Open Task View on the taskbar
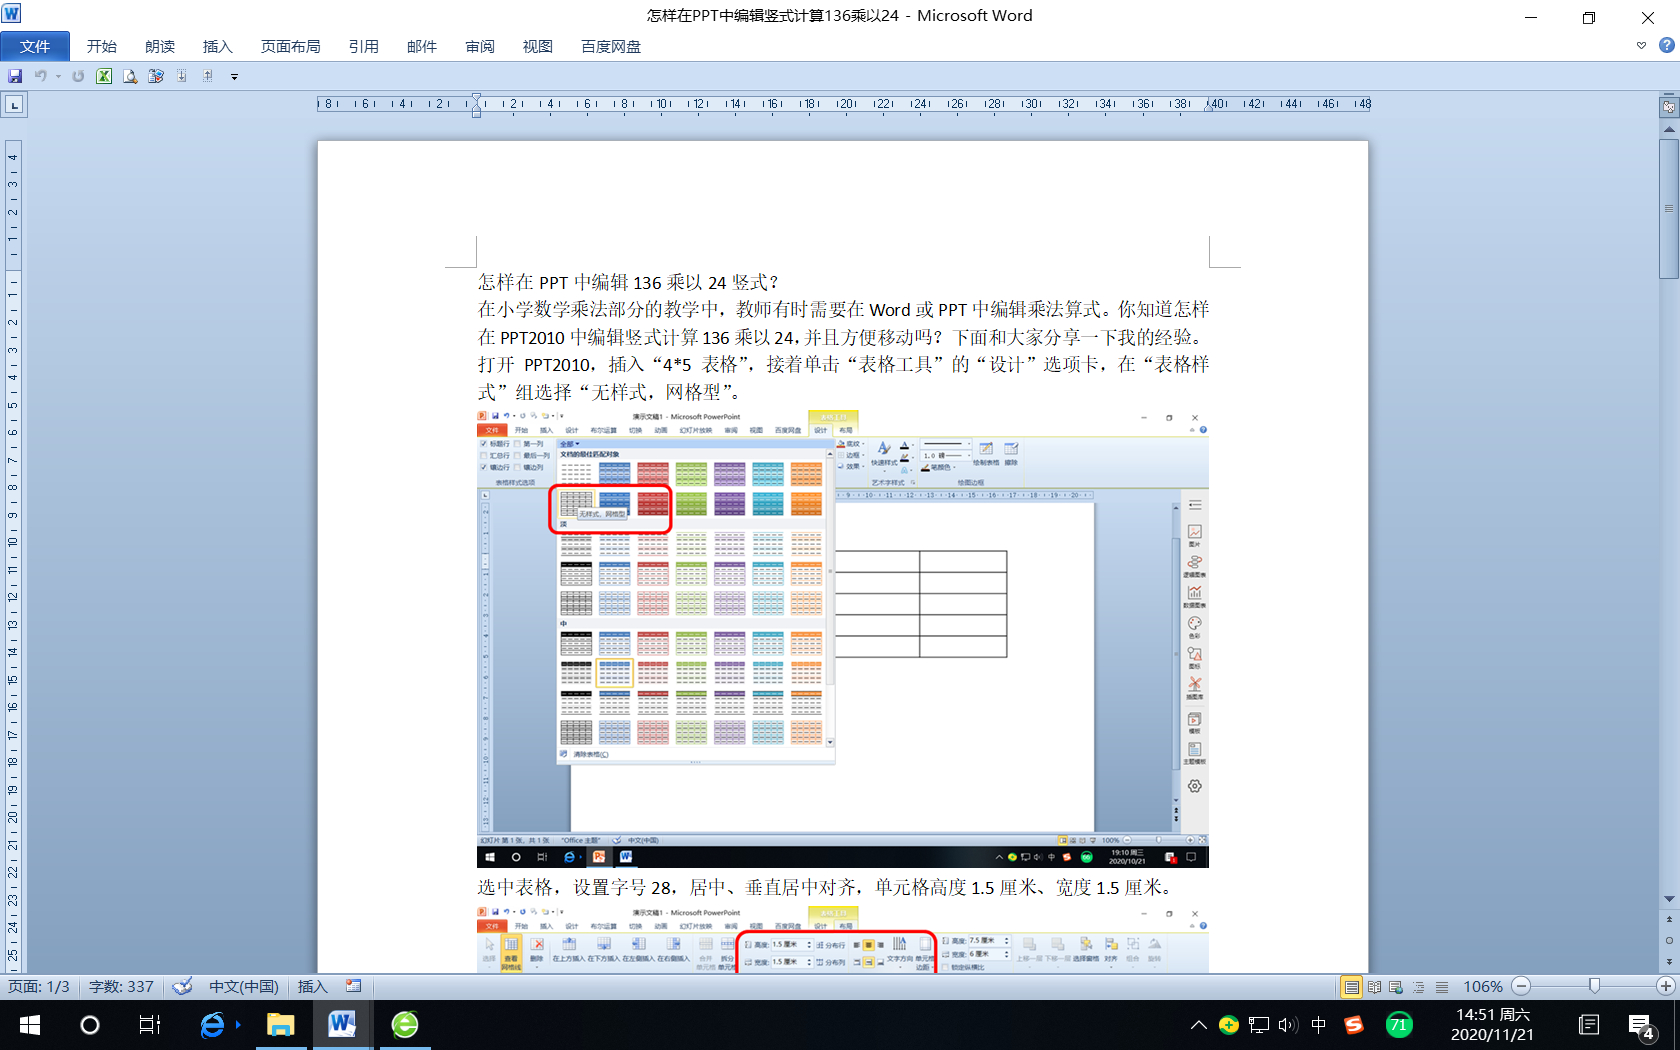 [150, 1025]
